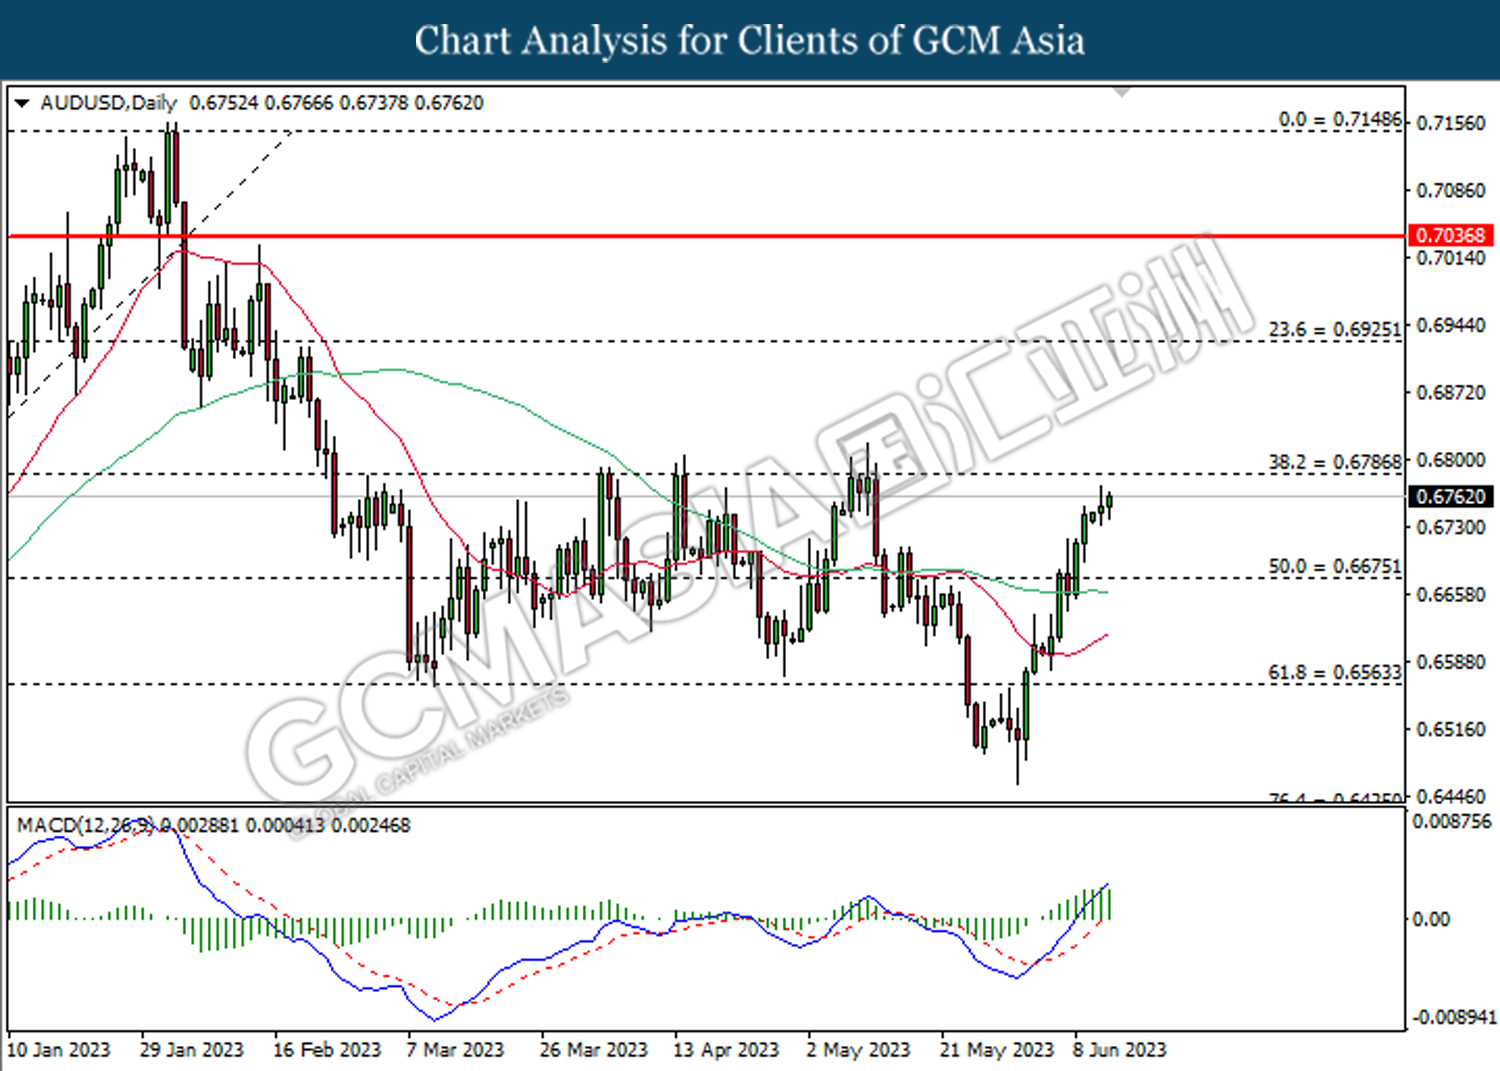Select the date label 2 May 2023
This screenshot has height=1071, width=1500.
point(858,1050)
